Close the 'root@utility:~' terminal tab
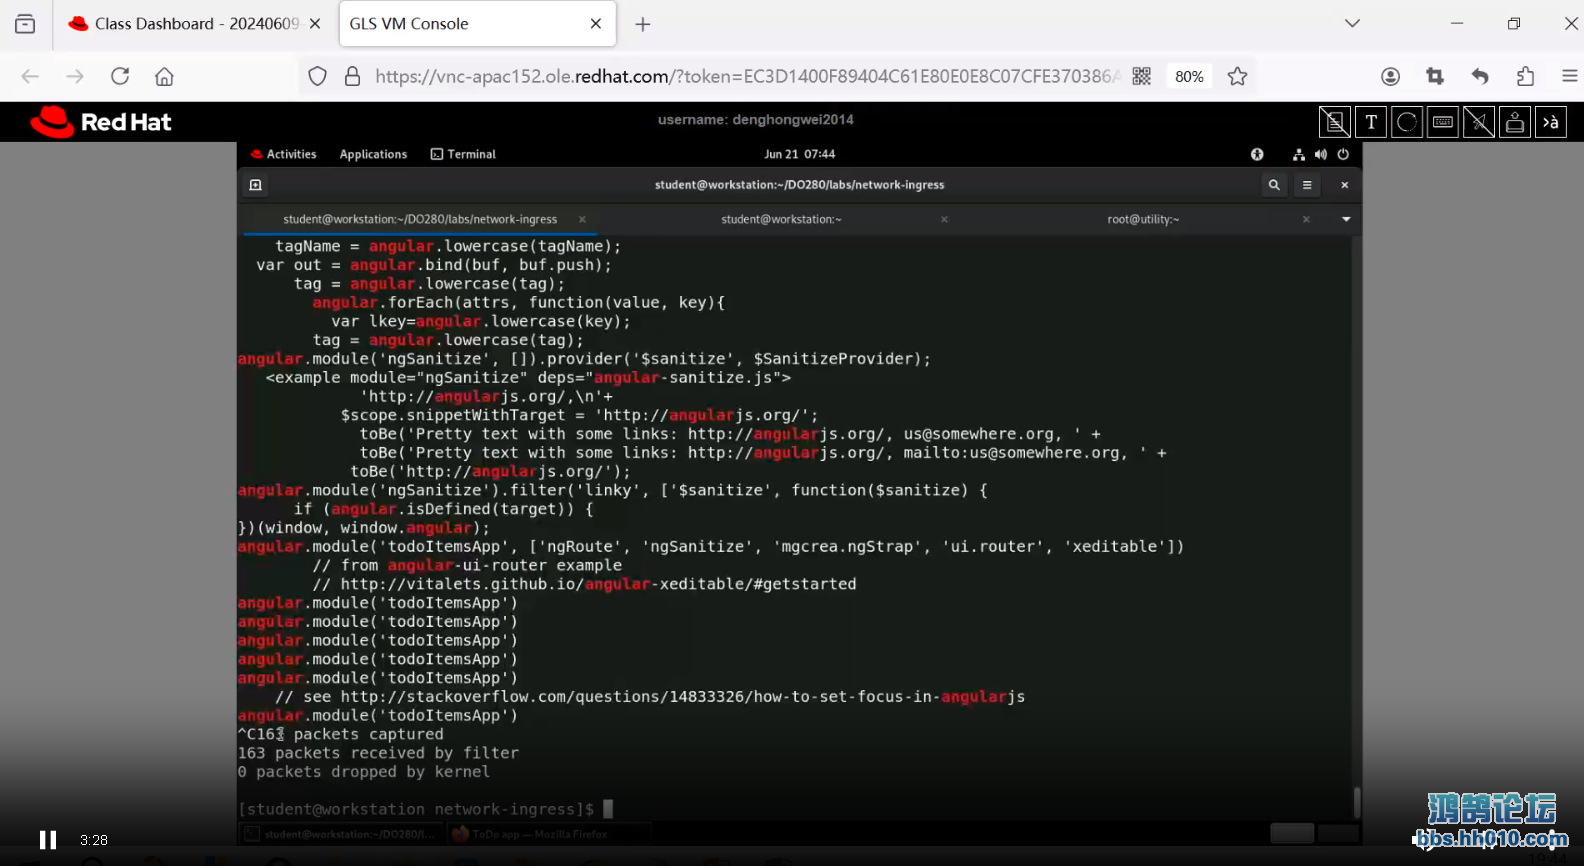 tap(1306, 219)
